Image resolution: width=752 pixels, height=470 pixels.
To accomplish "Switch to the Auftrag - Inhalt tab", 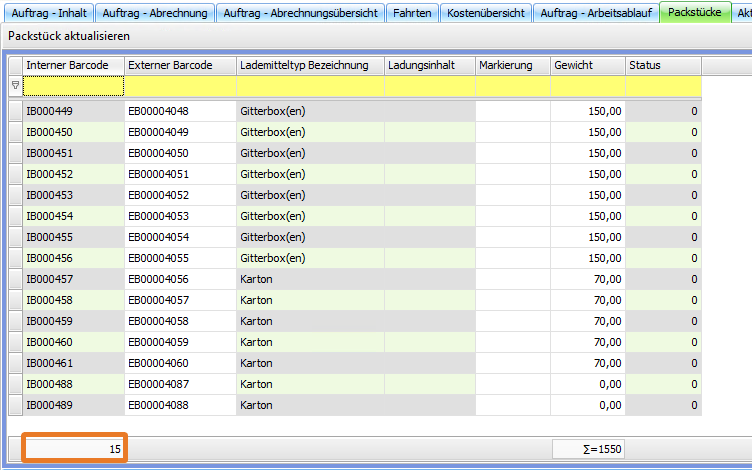I will pos(48,13).
